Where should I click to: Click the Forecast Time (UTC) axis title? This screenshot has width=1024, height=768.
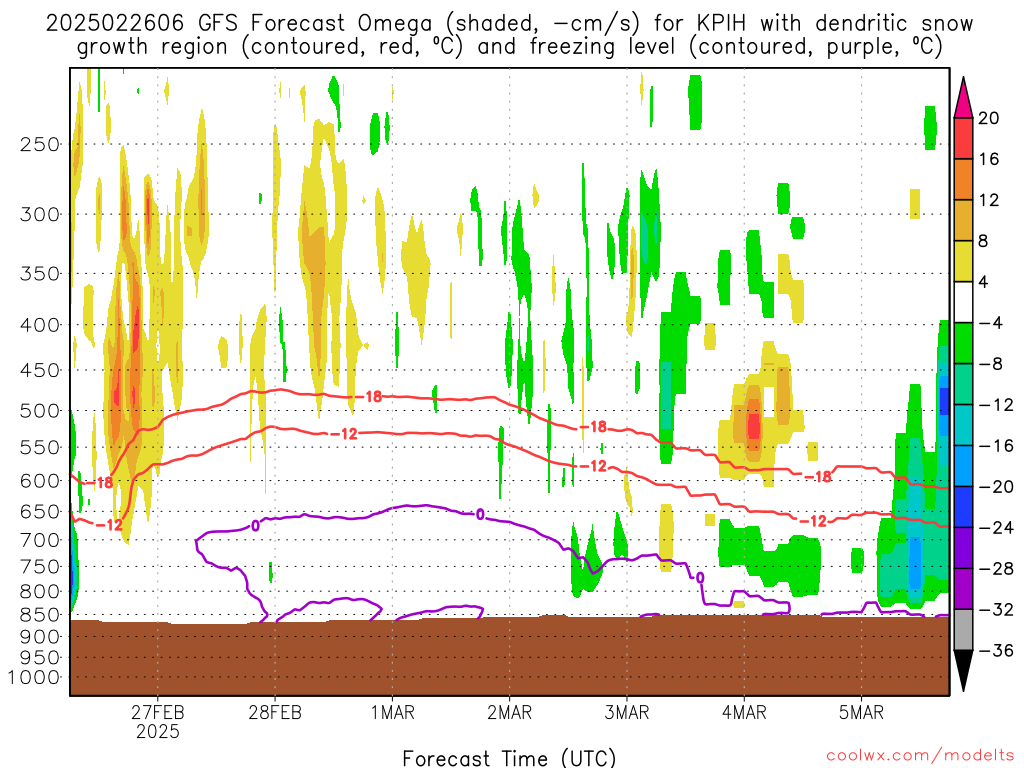pos(509,758)
